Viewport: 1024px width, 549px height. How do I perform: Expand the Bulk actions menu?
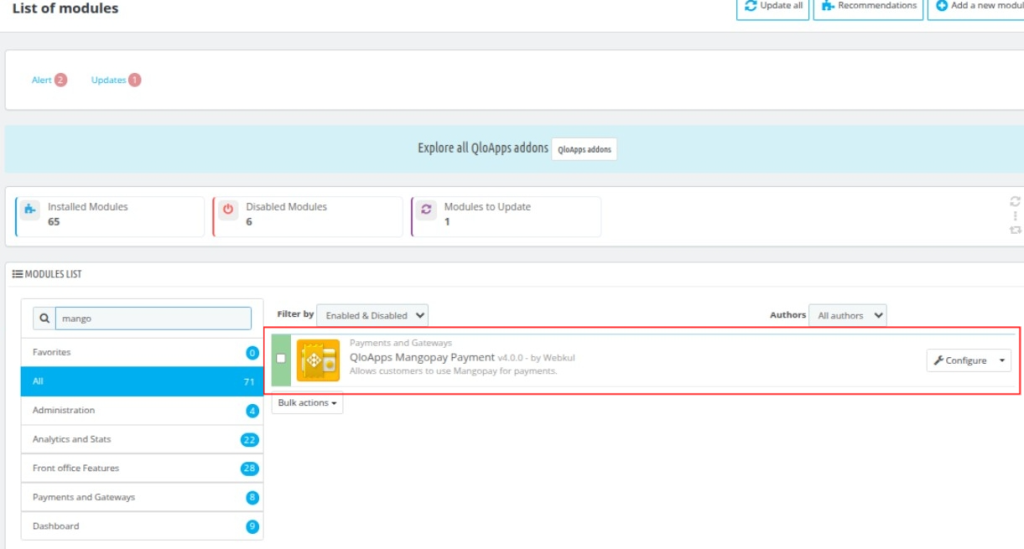pyautogui.click(x=307, y=403)
